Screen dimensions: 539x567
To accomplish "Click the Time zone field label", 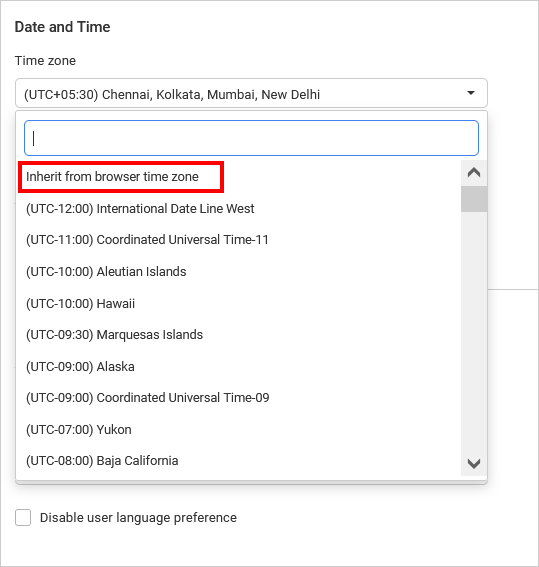I will [45, 61].
